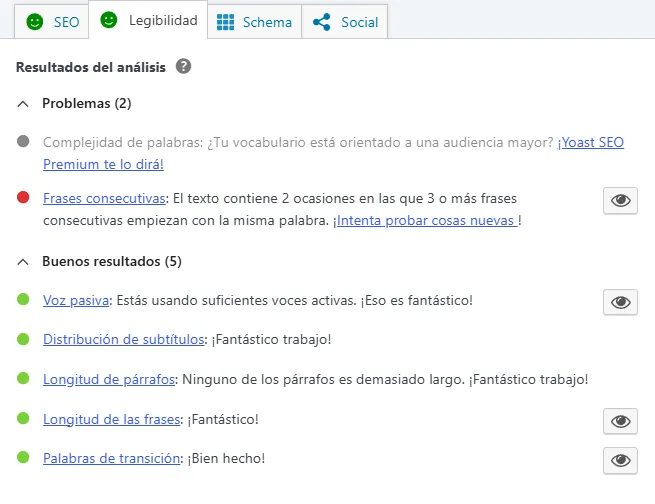Screen dimensions: 655x504
Task: Open the Longitud de párrafos link
Action: pos(109,379)
